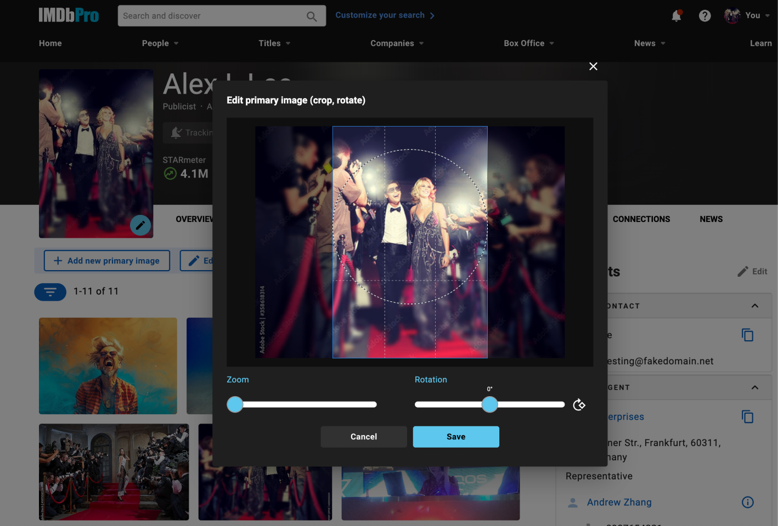Click the 1-11 of 11 count text
The width and height of the screenshot is (778, 526).
tap(96, 291)
